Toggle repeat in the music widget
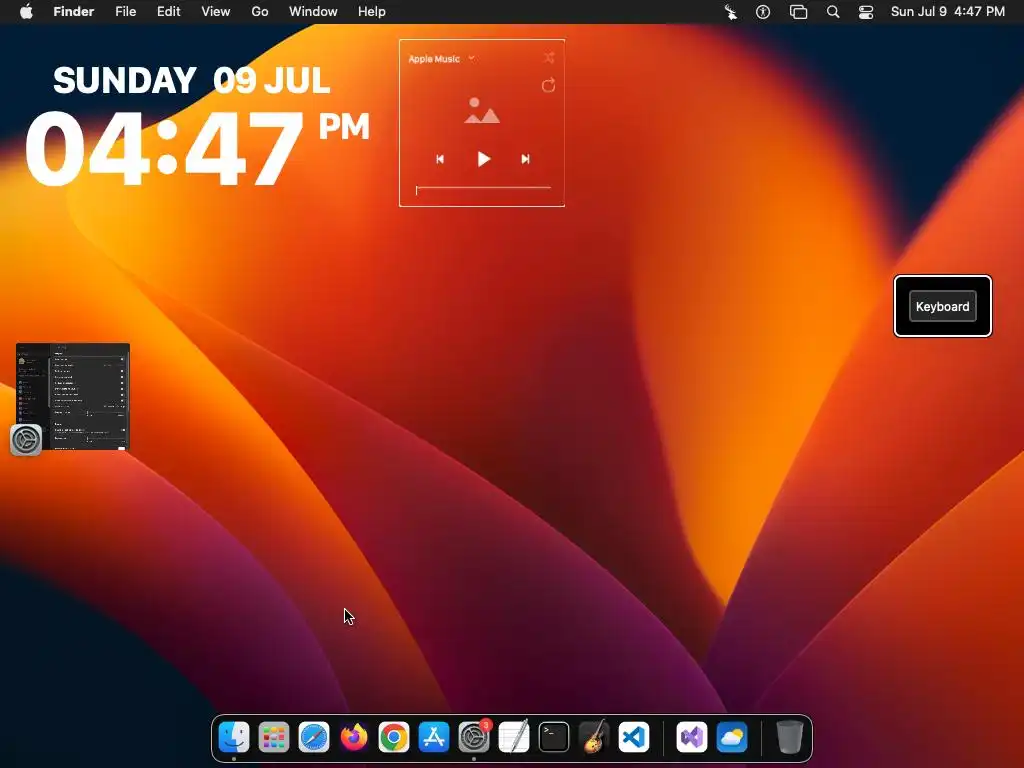Viewport: 1024px width, 768px height. (549, 86)
